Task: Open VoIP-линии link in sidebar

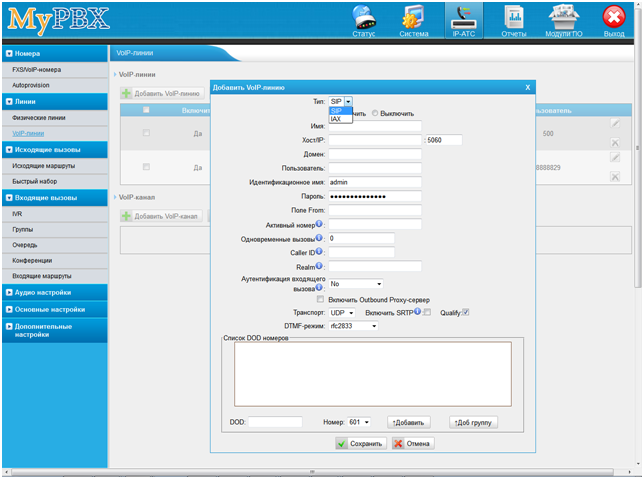Action: pos(28,133)
